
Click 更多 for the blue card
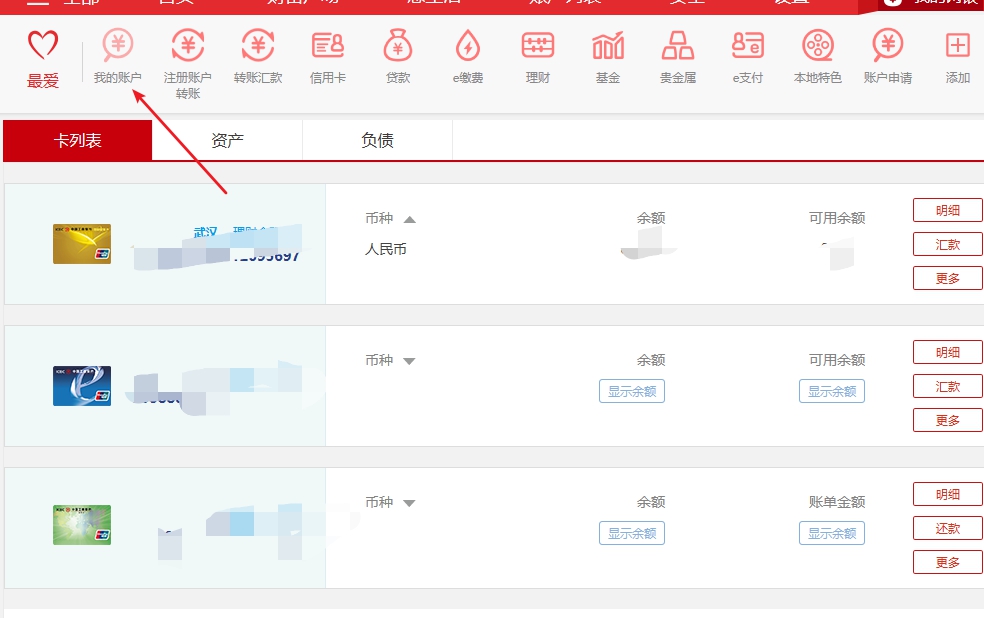click(948, 420)
